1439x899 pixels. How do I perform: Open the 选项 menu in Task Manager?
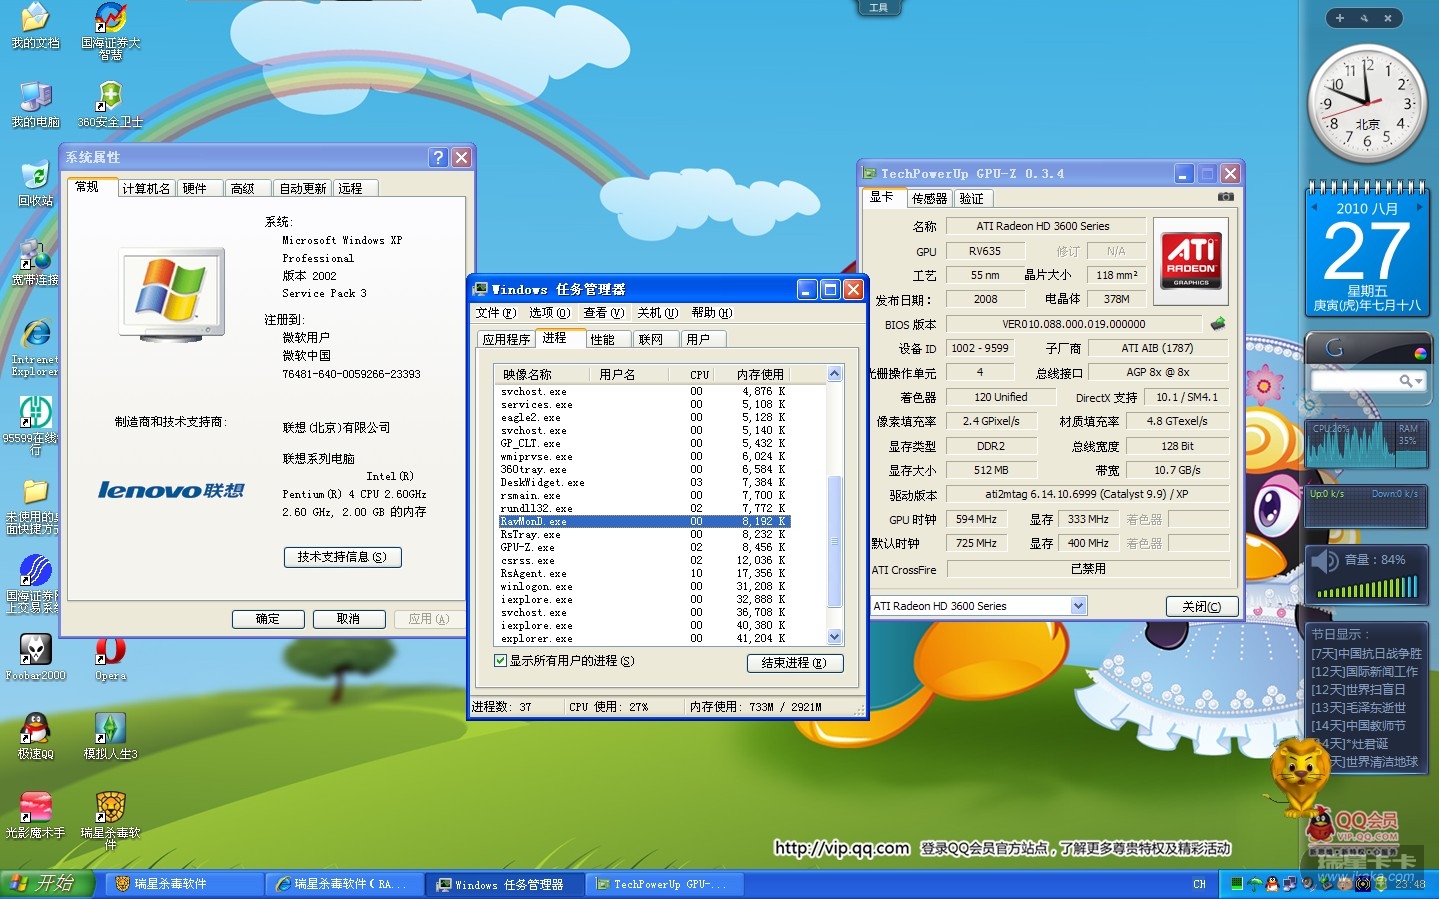coord(549,313)
